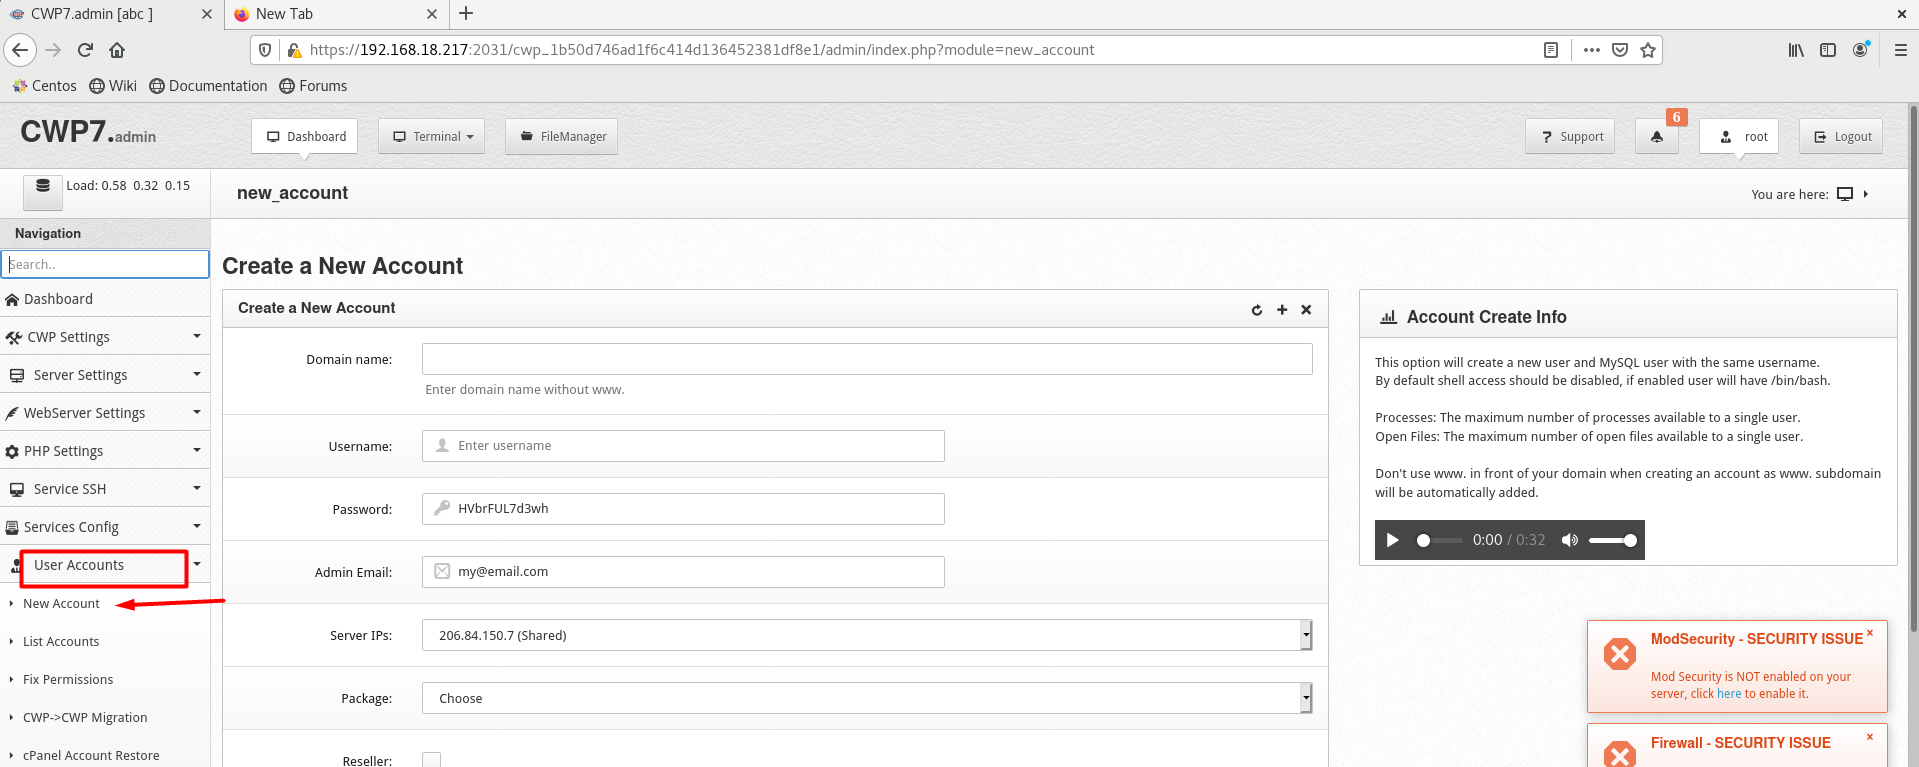This screenshot has width=1919, height=767.
Task: Switch to the CWP7.admin browser tab
Action: pyautogui.click(x=110, y=14)
